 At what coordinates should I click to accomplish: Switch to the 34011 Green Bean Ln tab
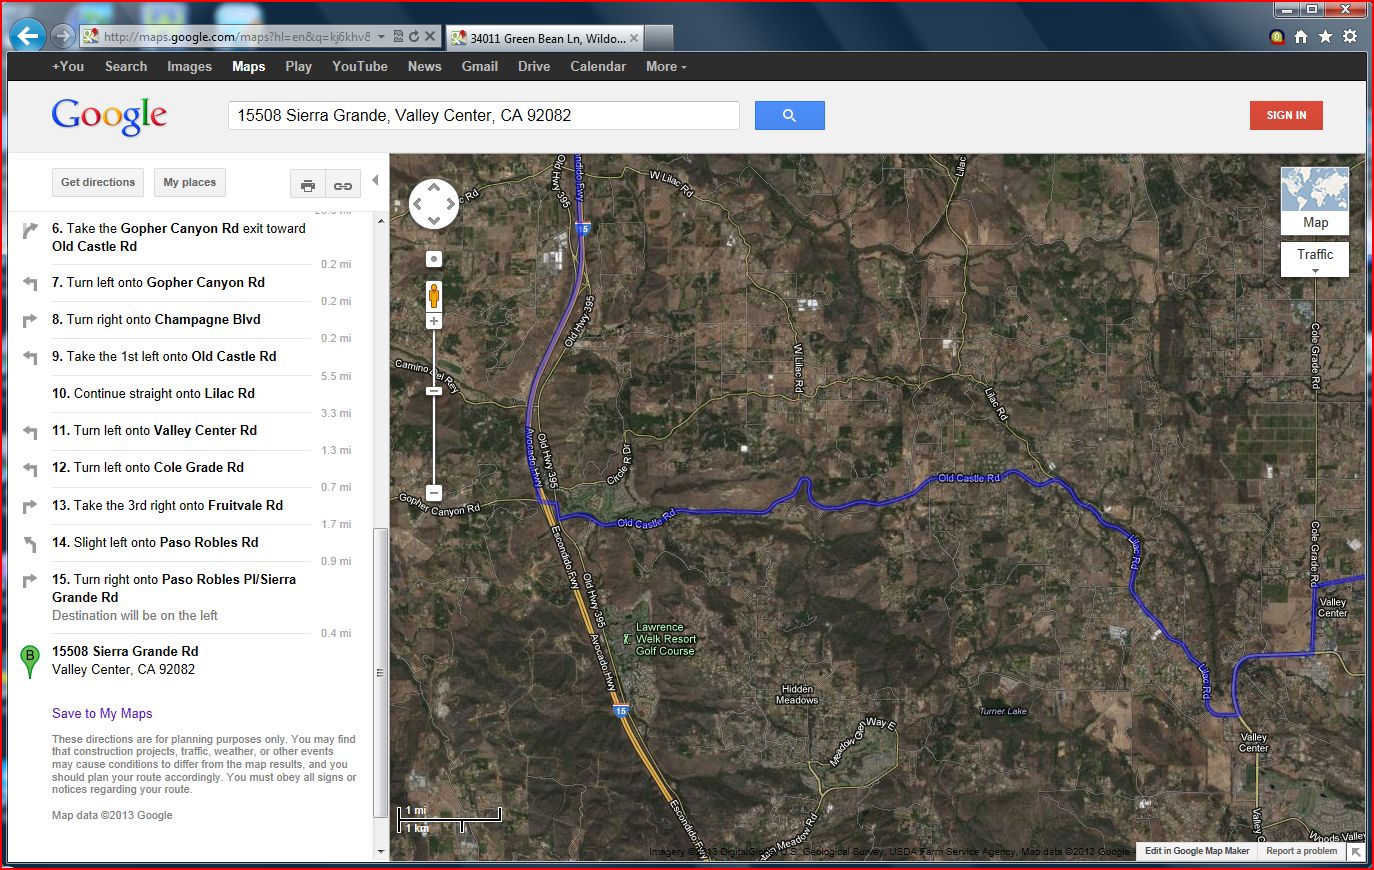pyautogui.click(x=545, y=38)
